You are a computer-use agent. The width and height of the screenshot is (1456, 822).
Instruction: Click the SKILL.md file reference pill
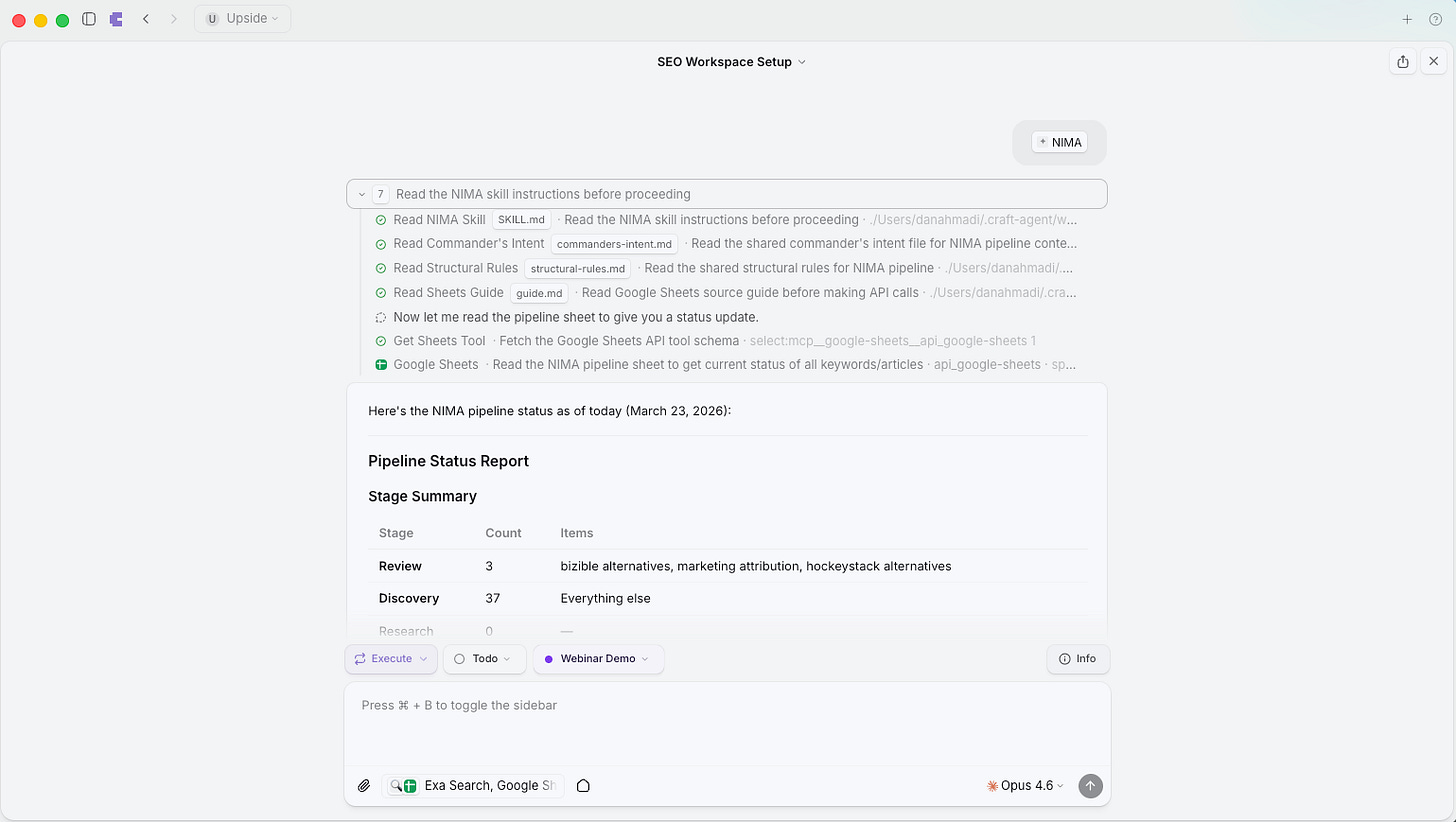pyautogui.click(x=521, y=219)
